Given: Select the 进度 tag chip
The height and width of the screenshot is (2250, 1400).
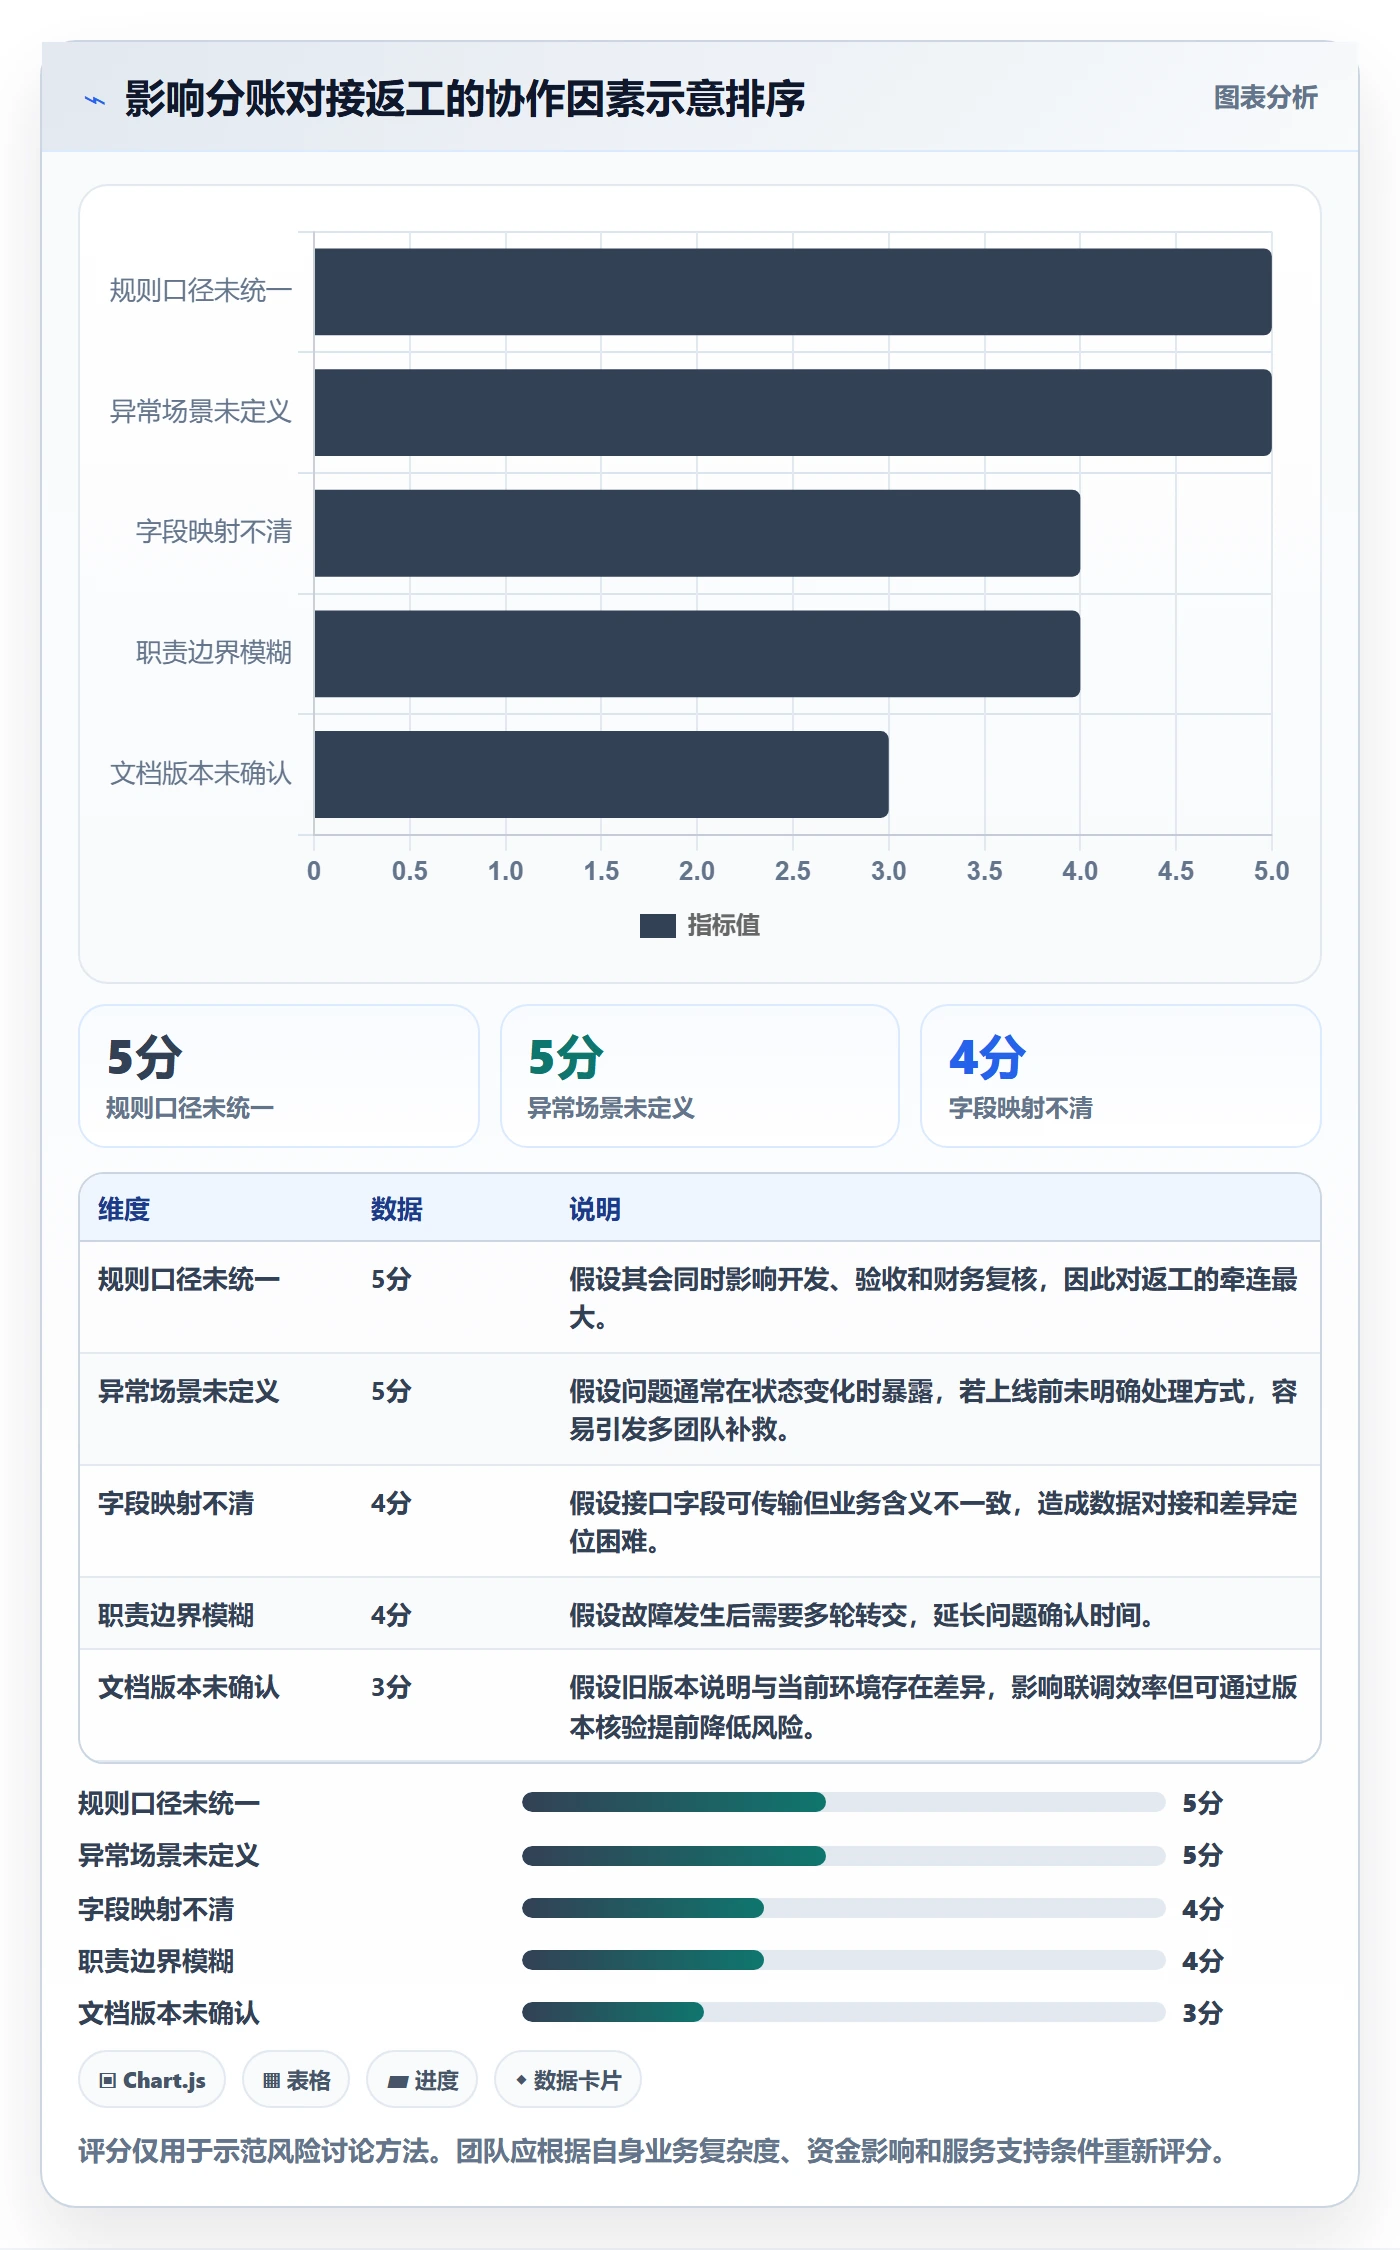Looking at the screenshot, I should (422, 2080).
